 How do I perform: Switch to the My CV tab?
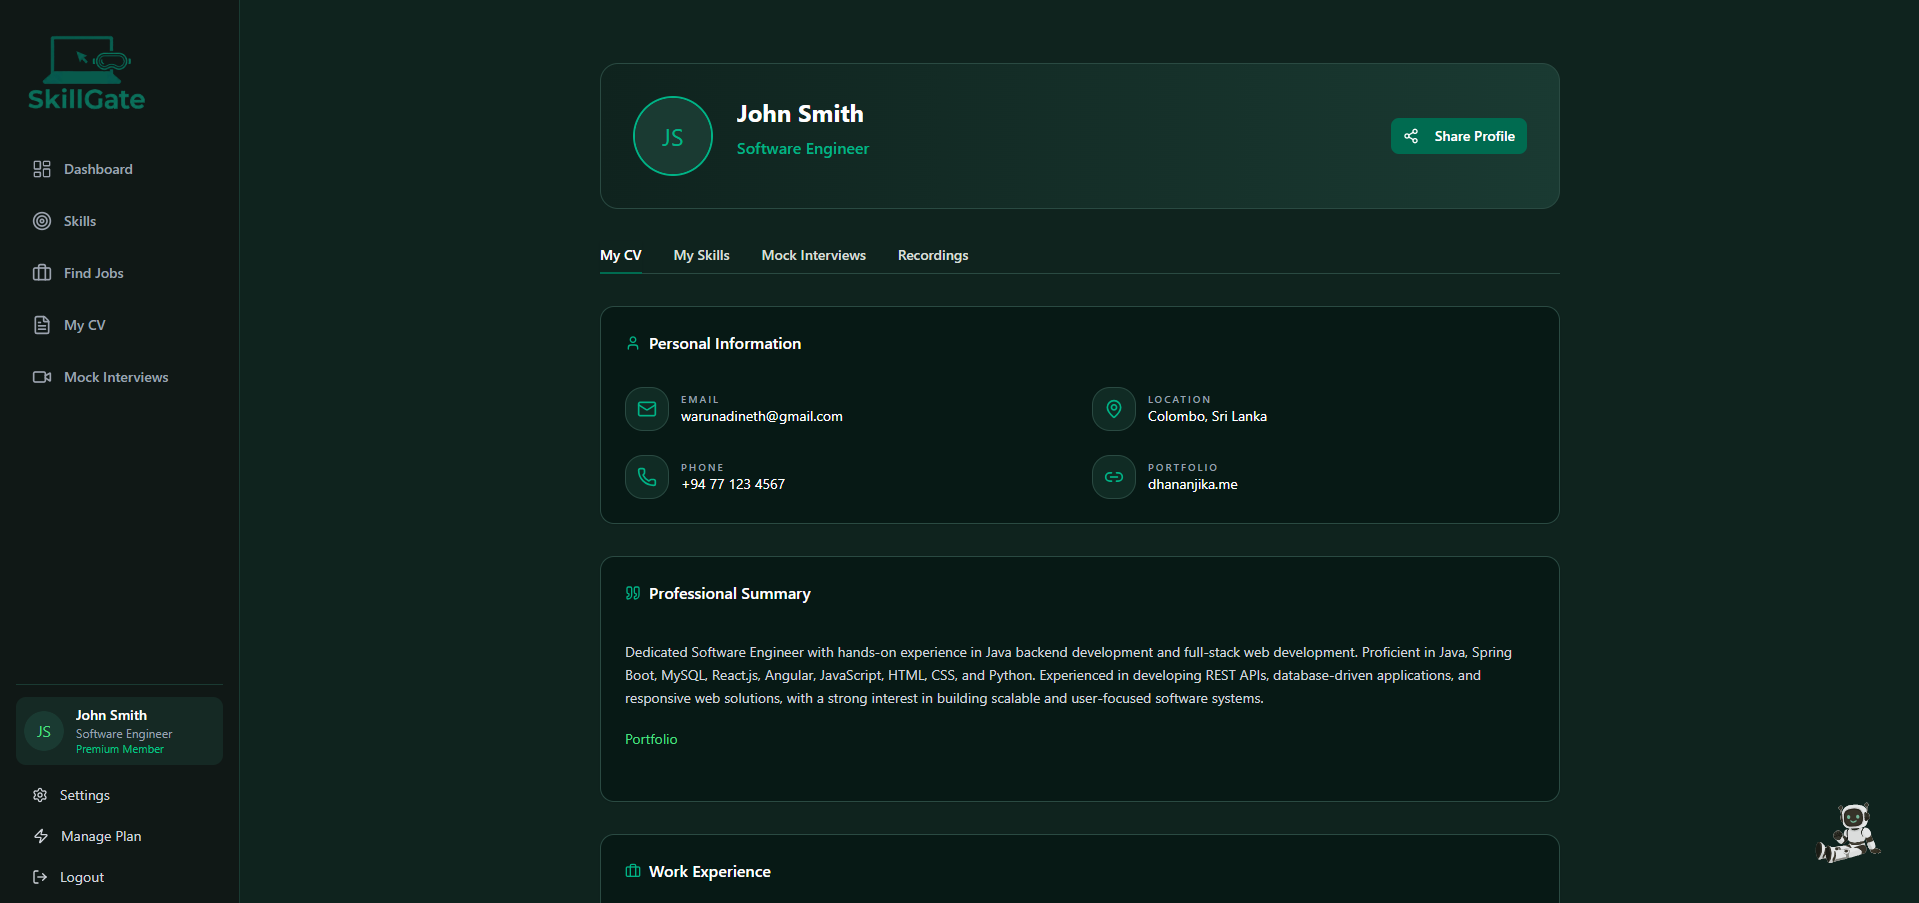[621, 255]
